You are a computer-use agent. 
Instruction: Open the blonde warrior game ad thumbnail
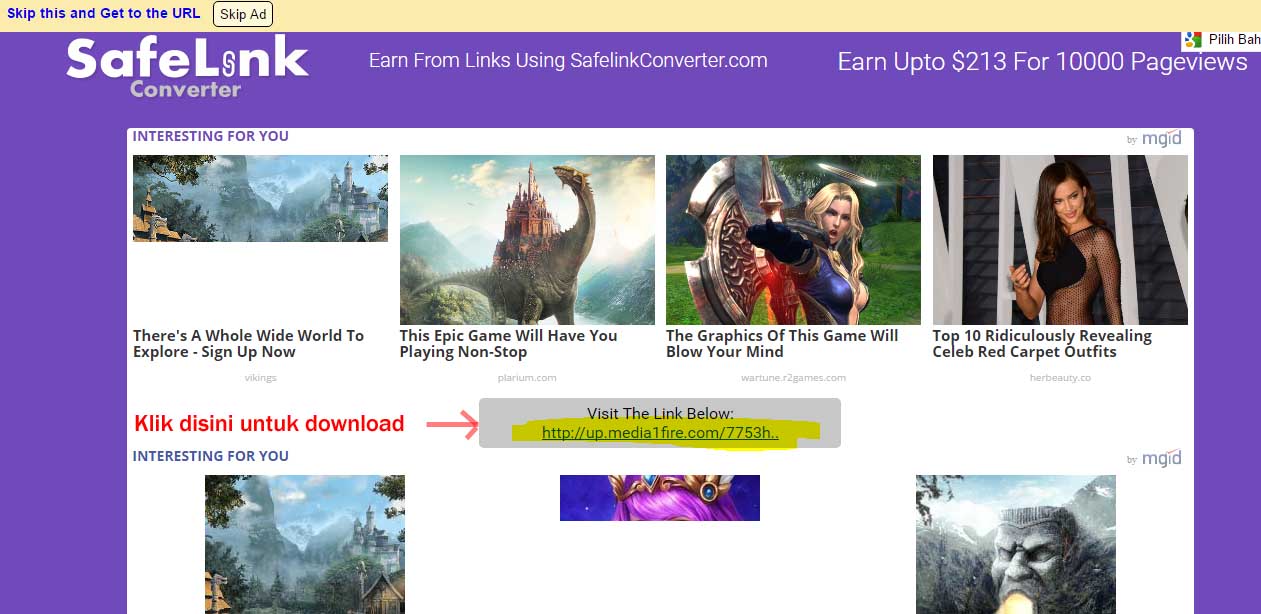793,240
